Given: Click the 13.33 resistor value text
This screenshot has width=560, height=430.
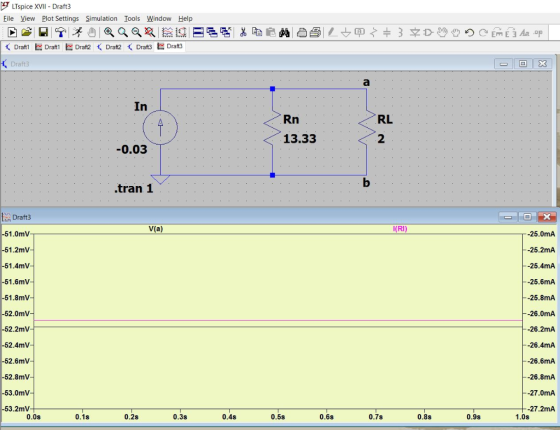Looking at the screenshot, I should pyautogui.click(x=300, y=139).
